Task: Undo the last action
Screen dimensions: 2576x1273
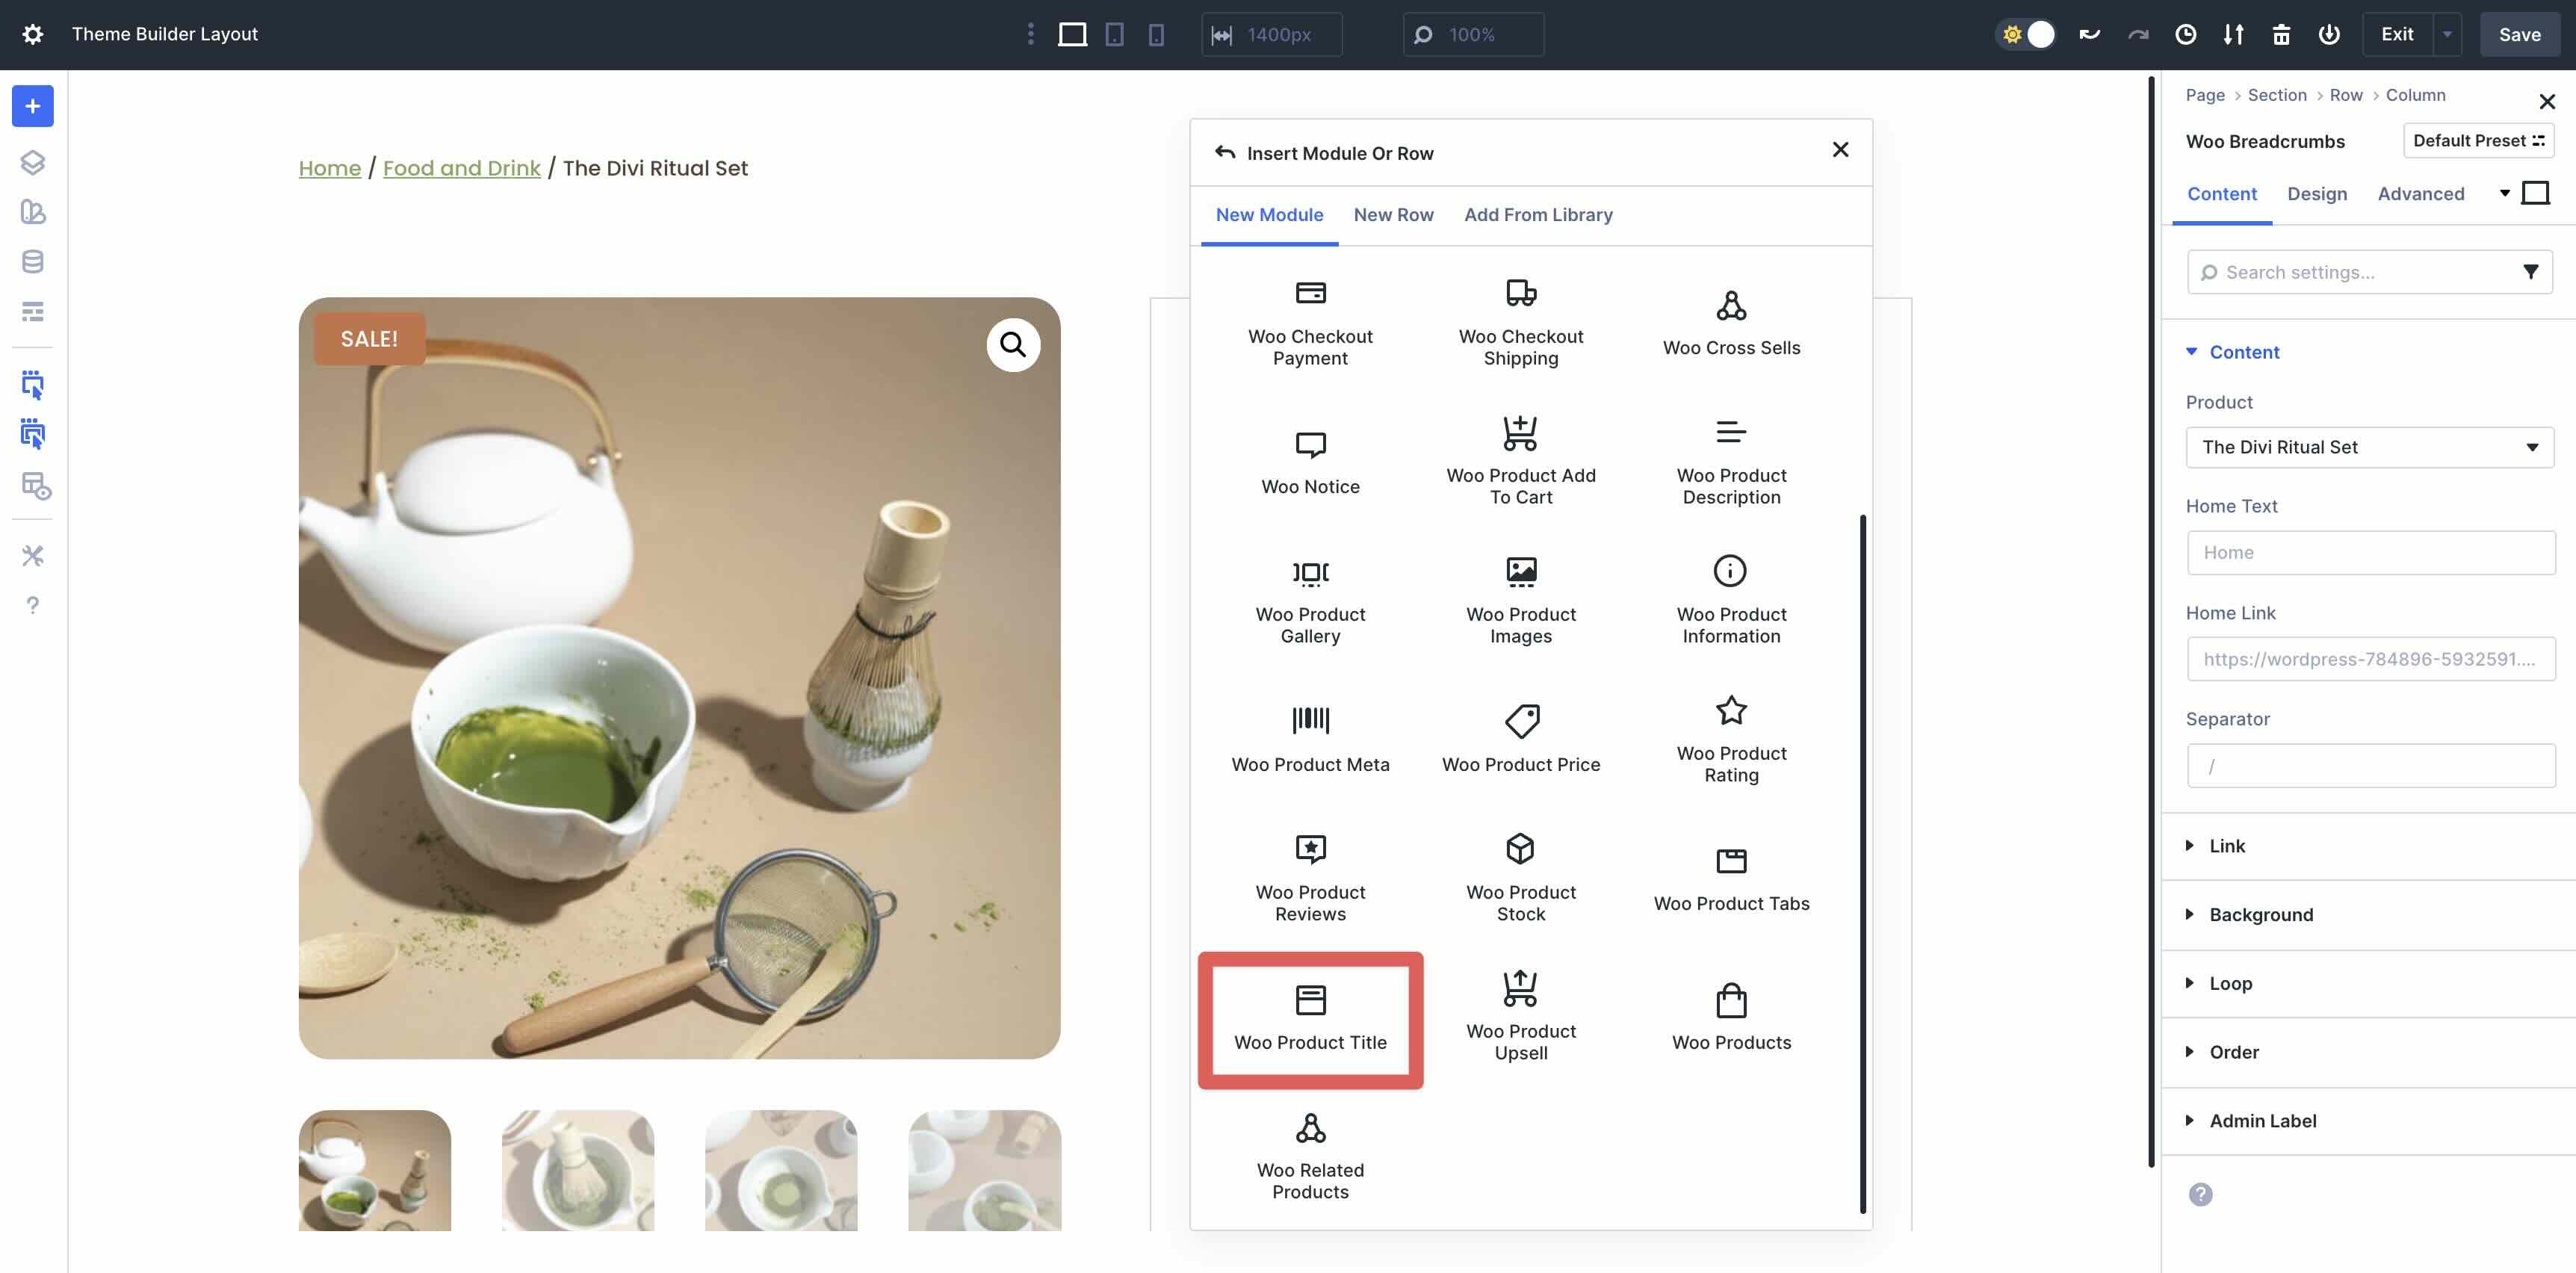Action: pyautogui.click(x=2089, y=34)
